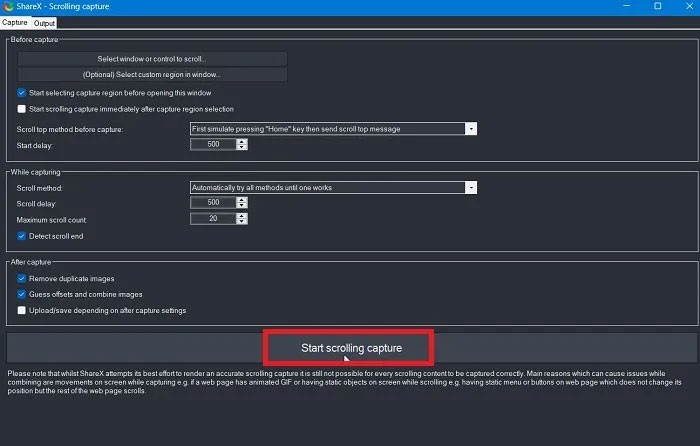
Task: Click the ShareX logo in title bar
Action: coord(8,6)
